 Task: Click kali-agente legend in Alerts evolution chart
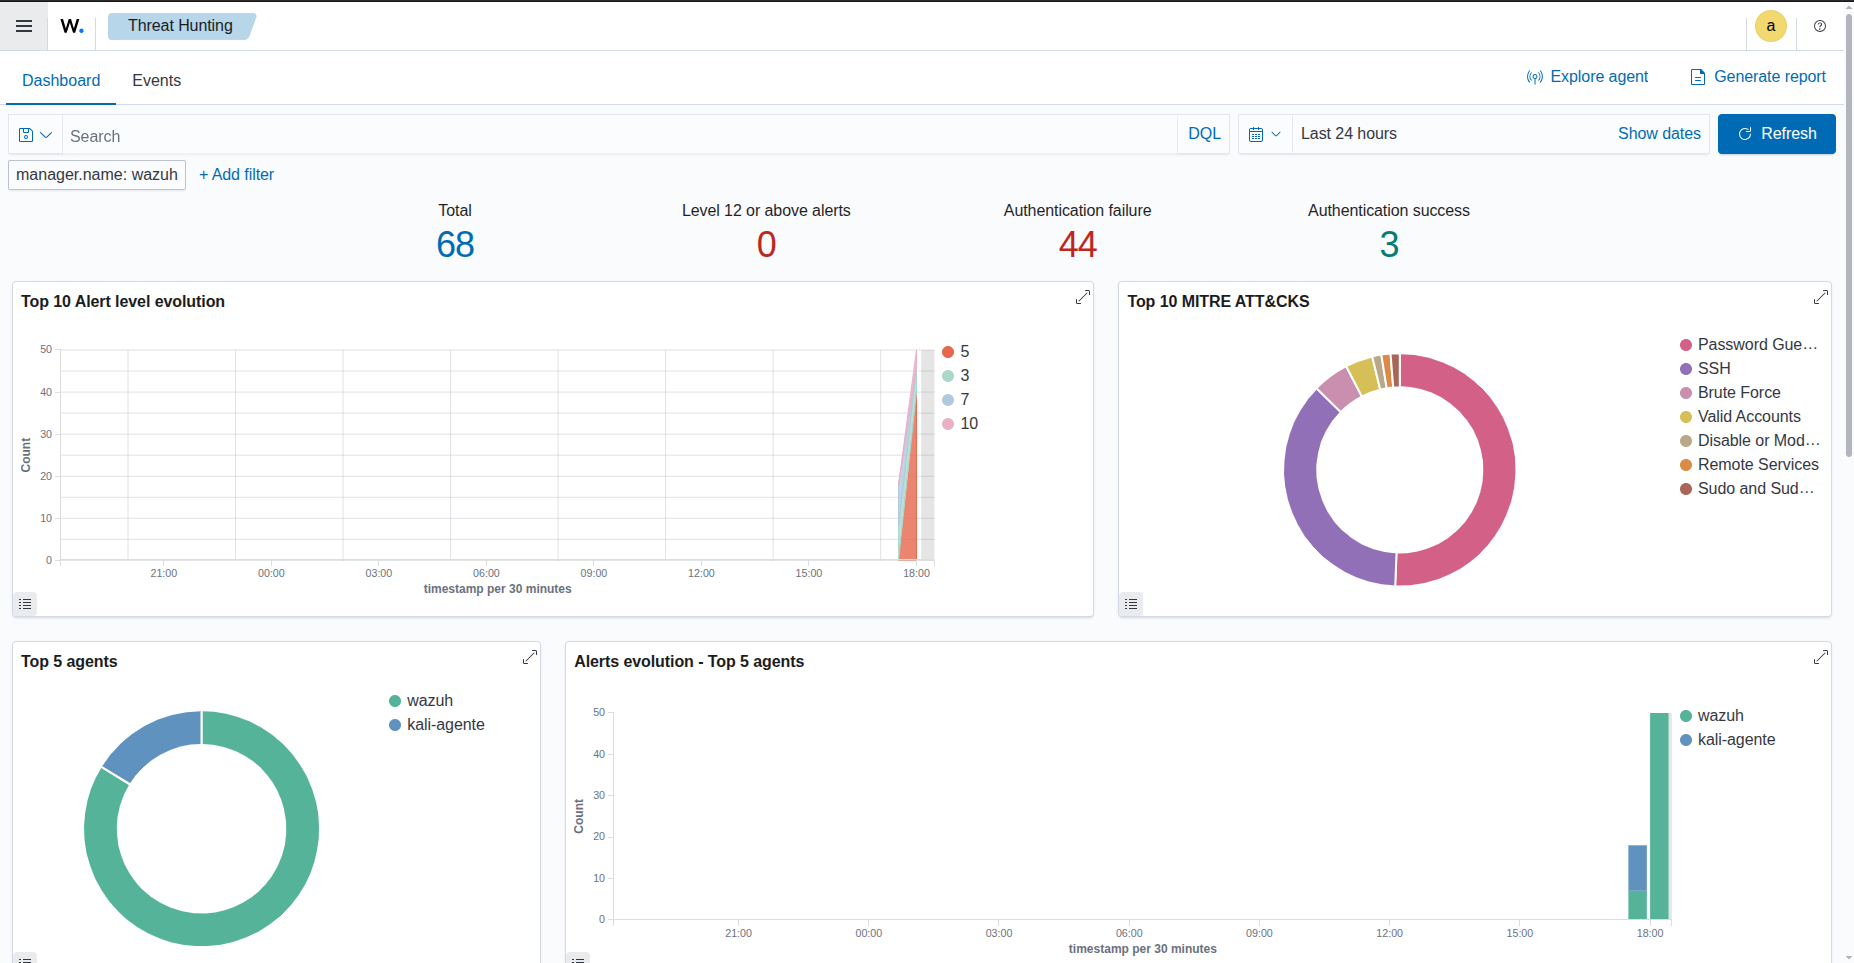coord(1728,740)
